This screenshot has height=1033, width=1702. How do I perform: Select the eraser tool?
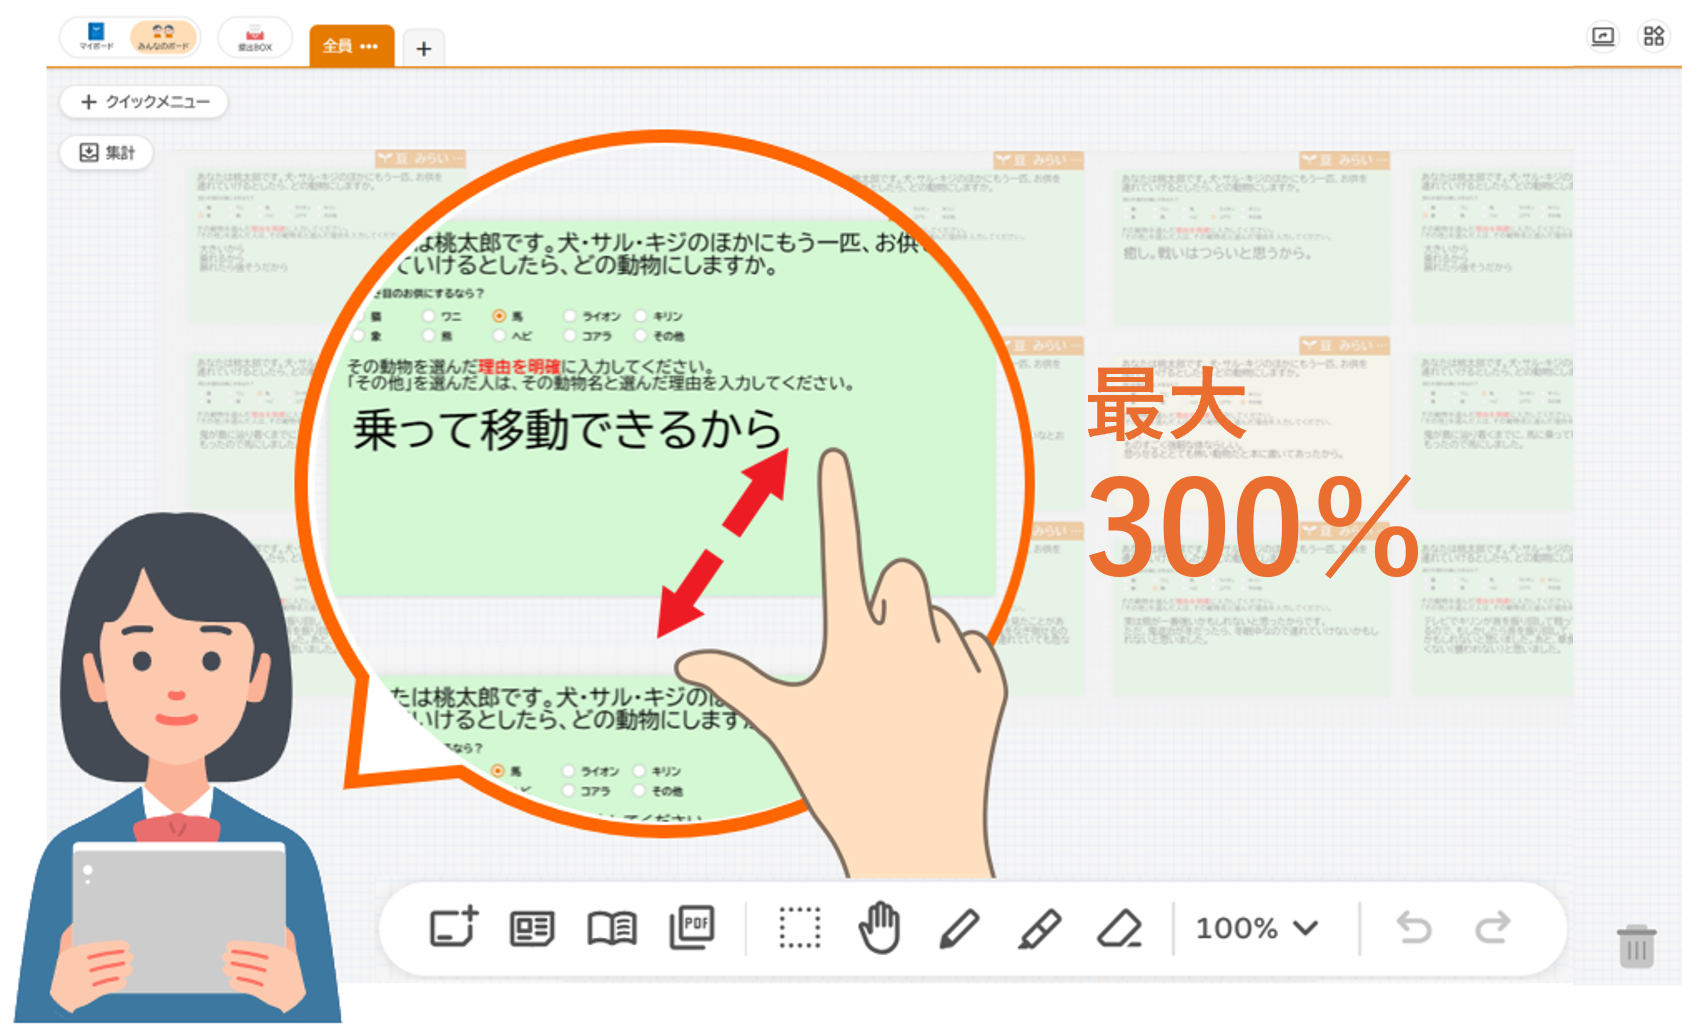coord(1119,928)
